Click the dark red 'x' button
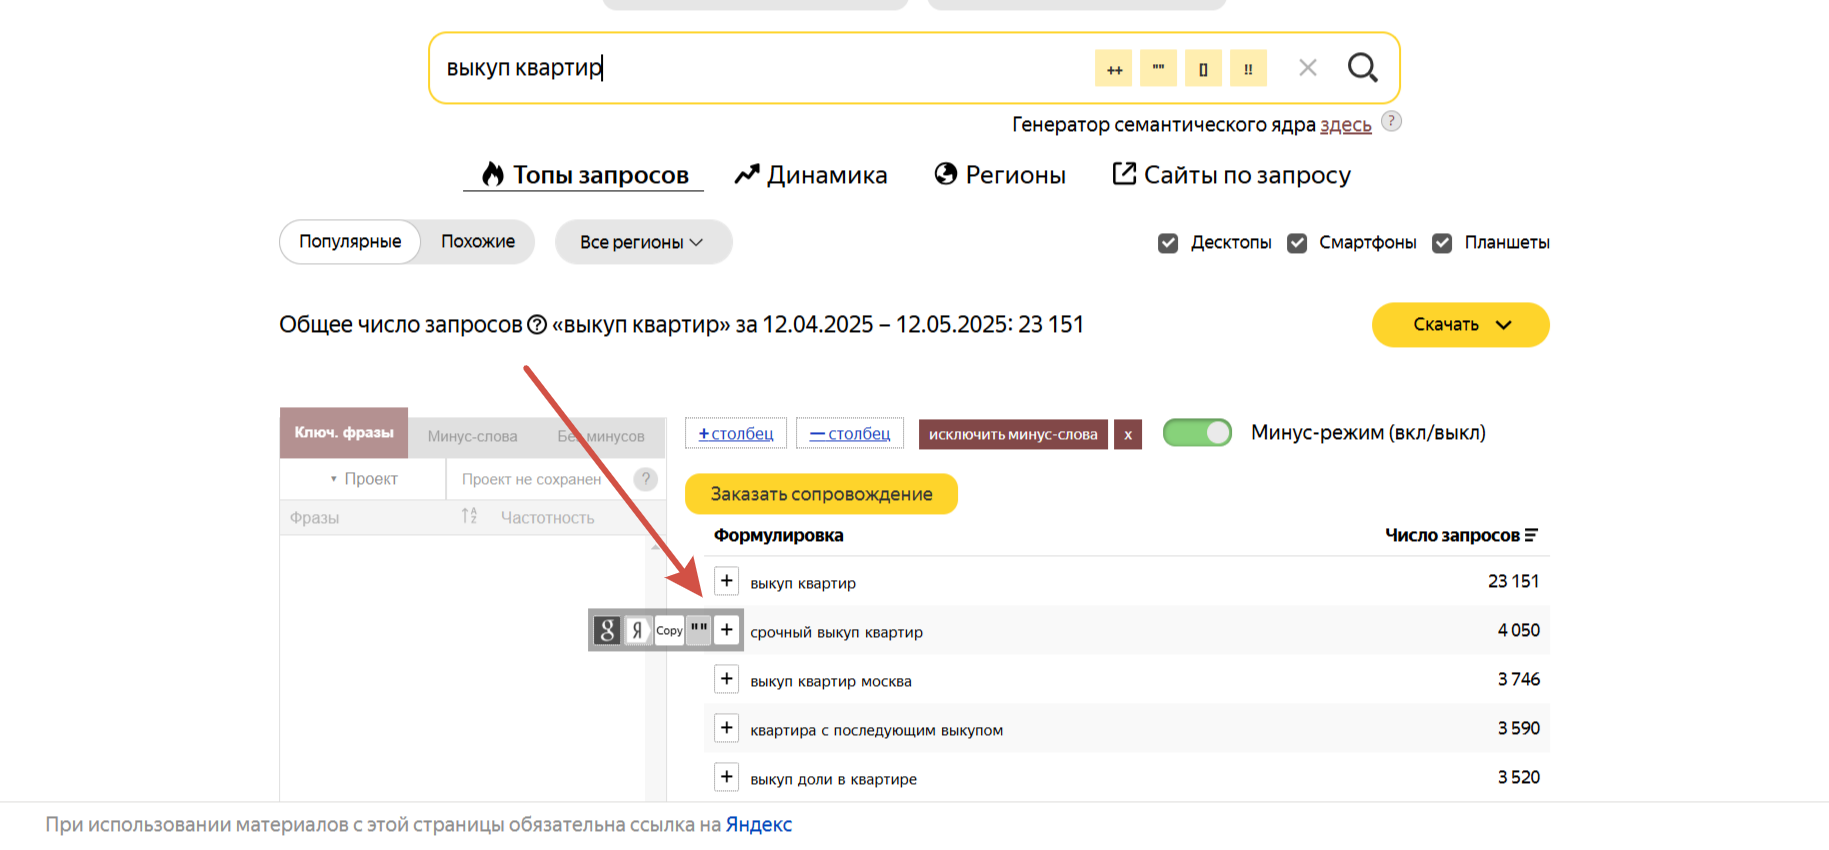Screen dimensions: 1829x850 click(x=1128, y=434)
